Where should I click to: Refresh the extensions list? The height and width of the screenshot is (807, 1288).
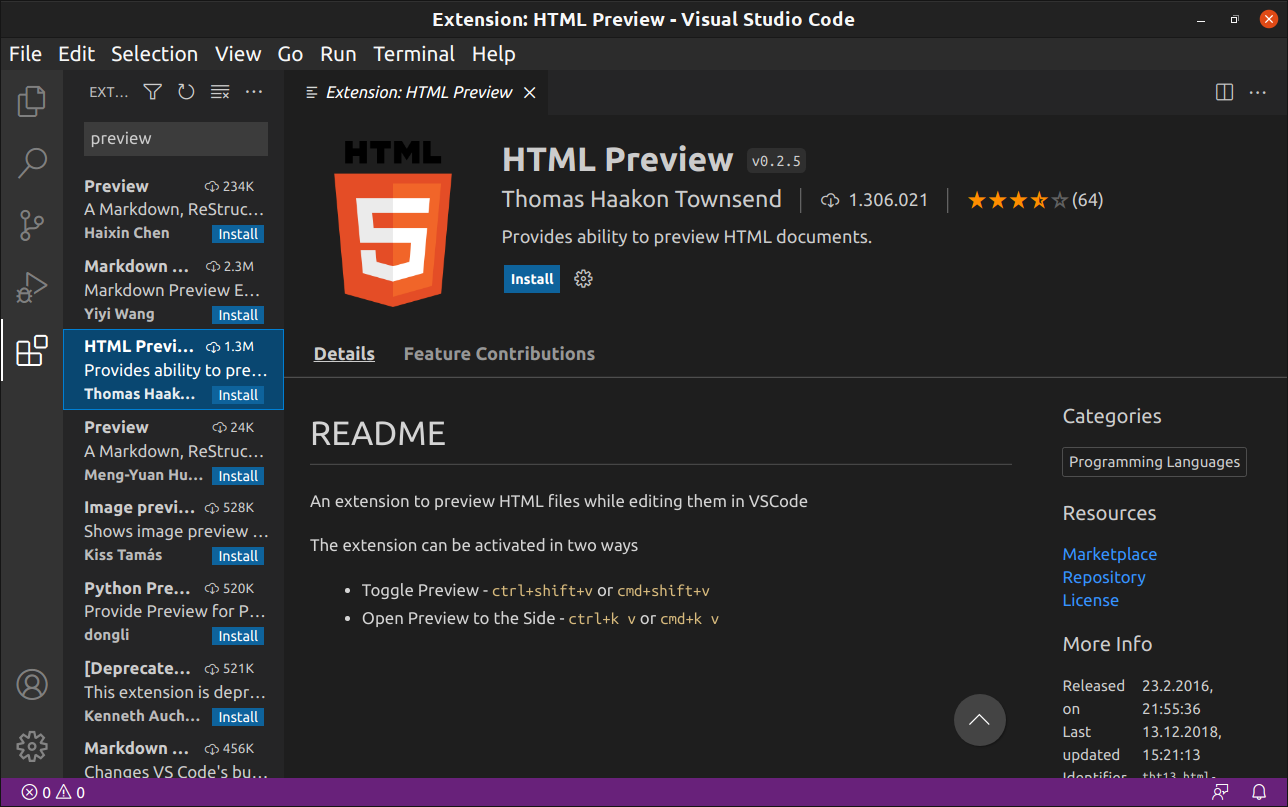click(186, 92)
